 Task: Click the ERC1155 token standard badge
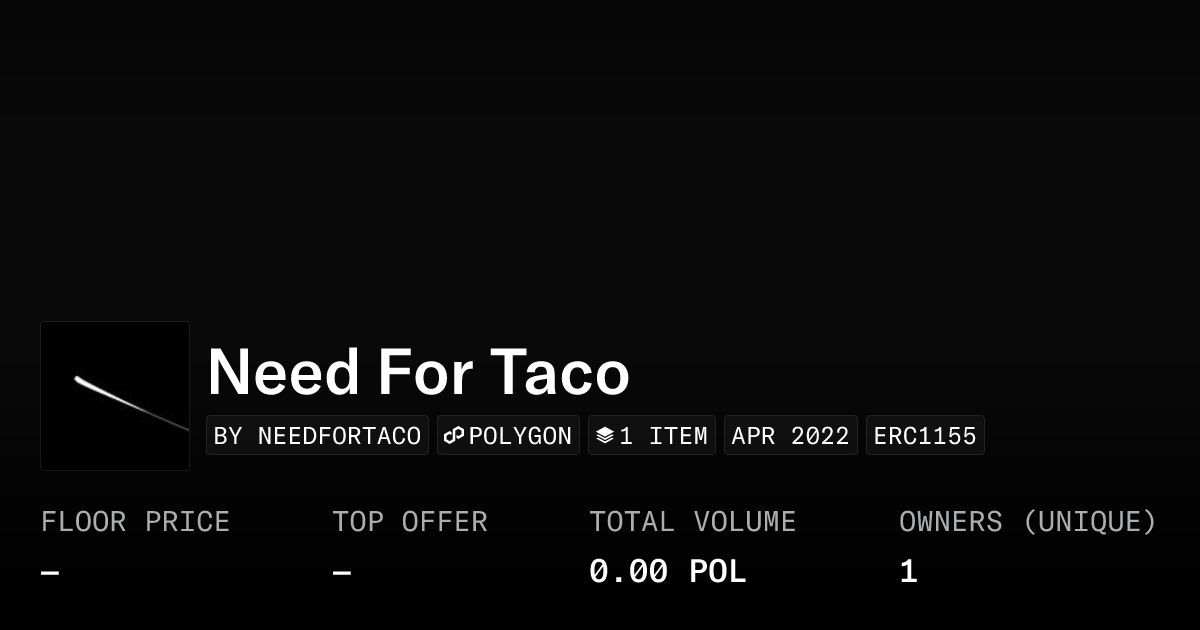[925, 436]
